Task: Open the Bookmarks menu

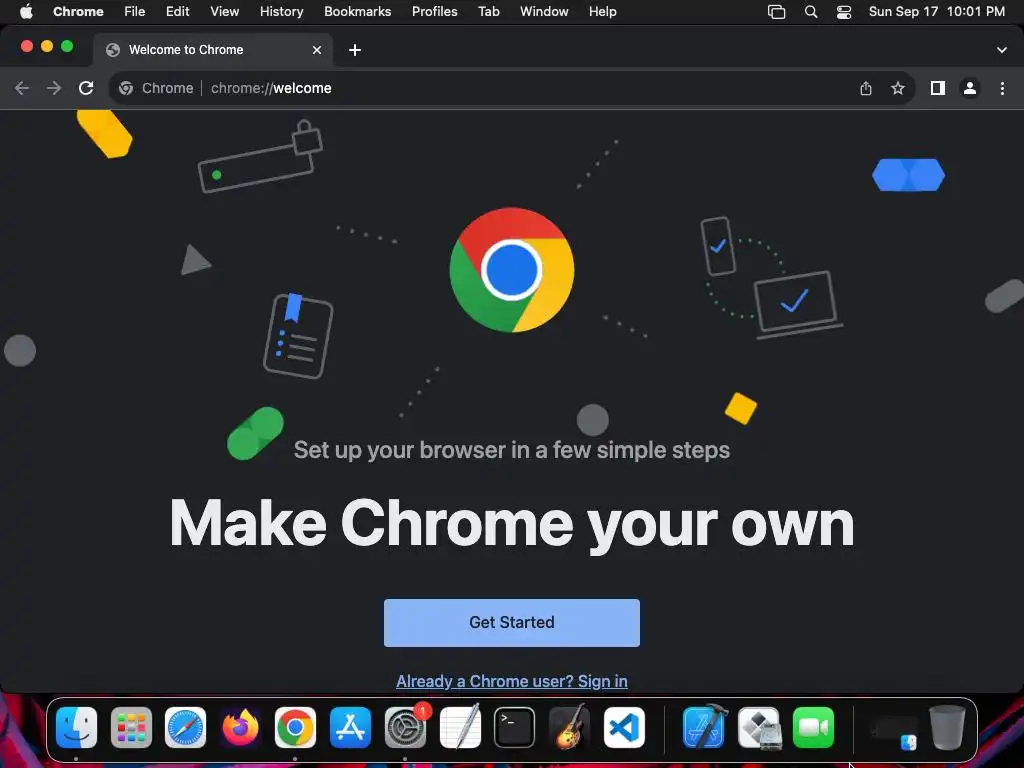Action: 357,12
